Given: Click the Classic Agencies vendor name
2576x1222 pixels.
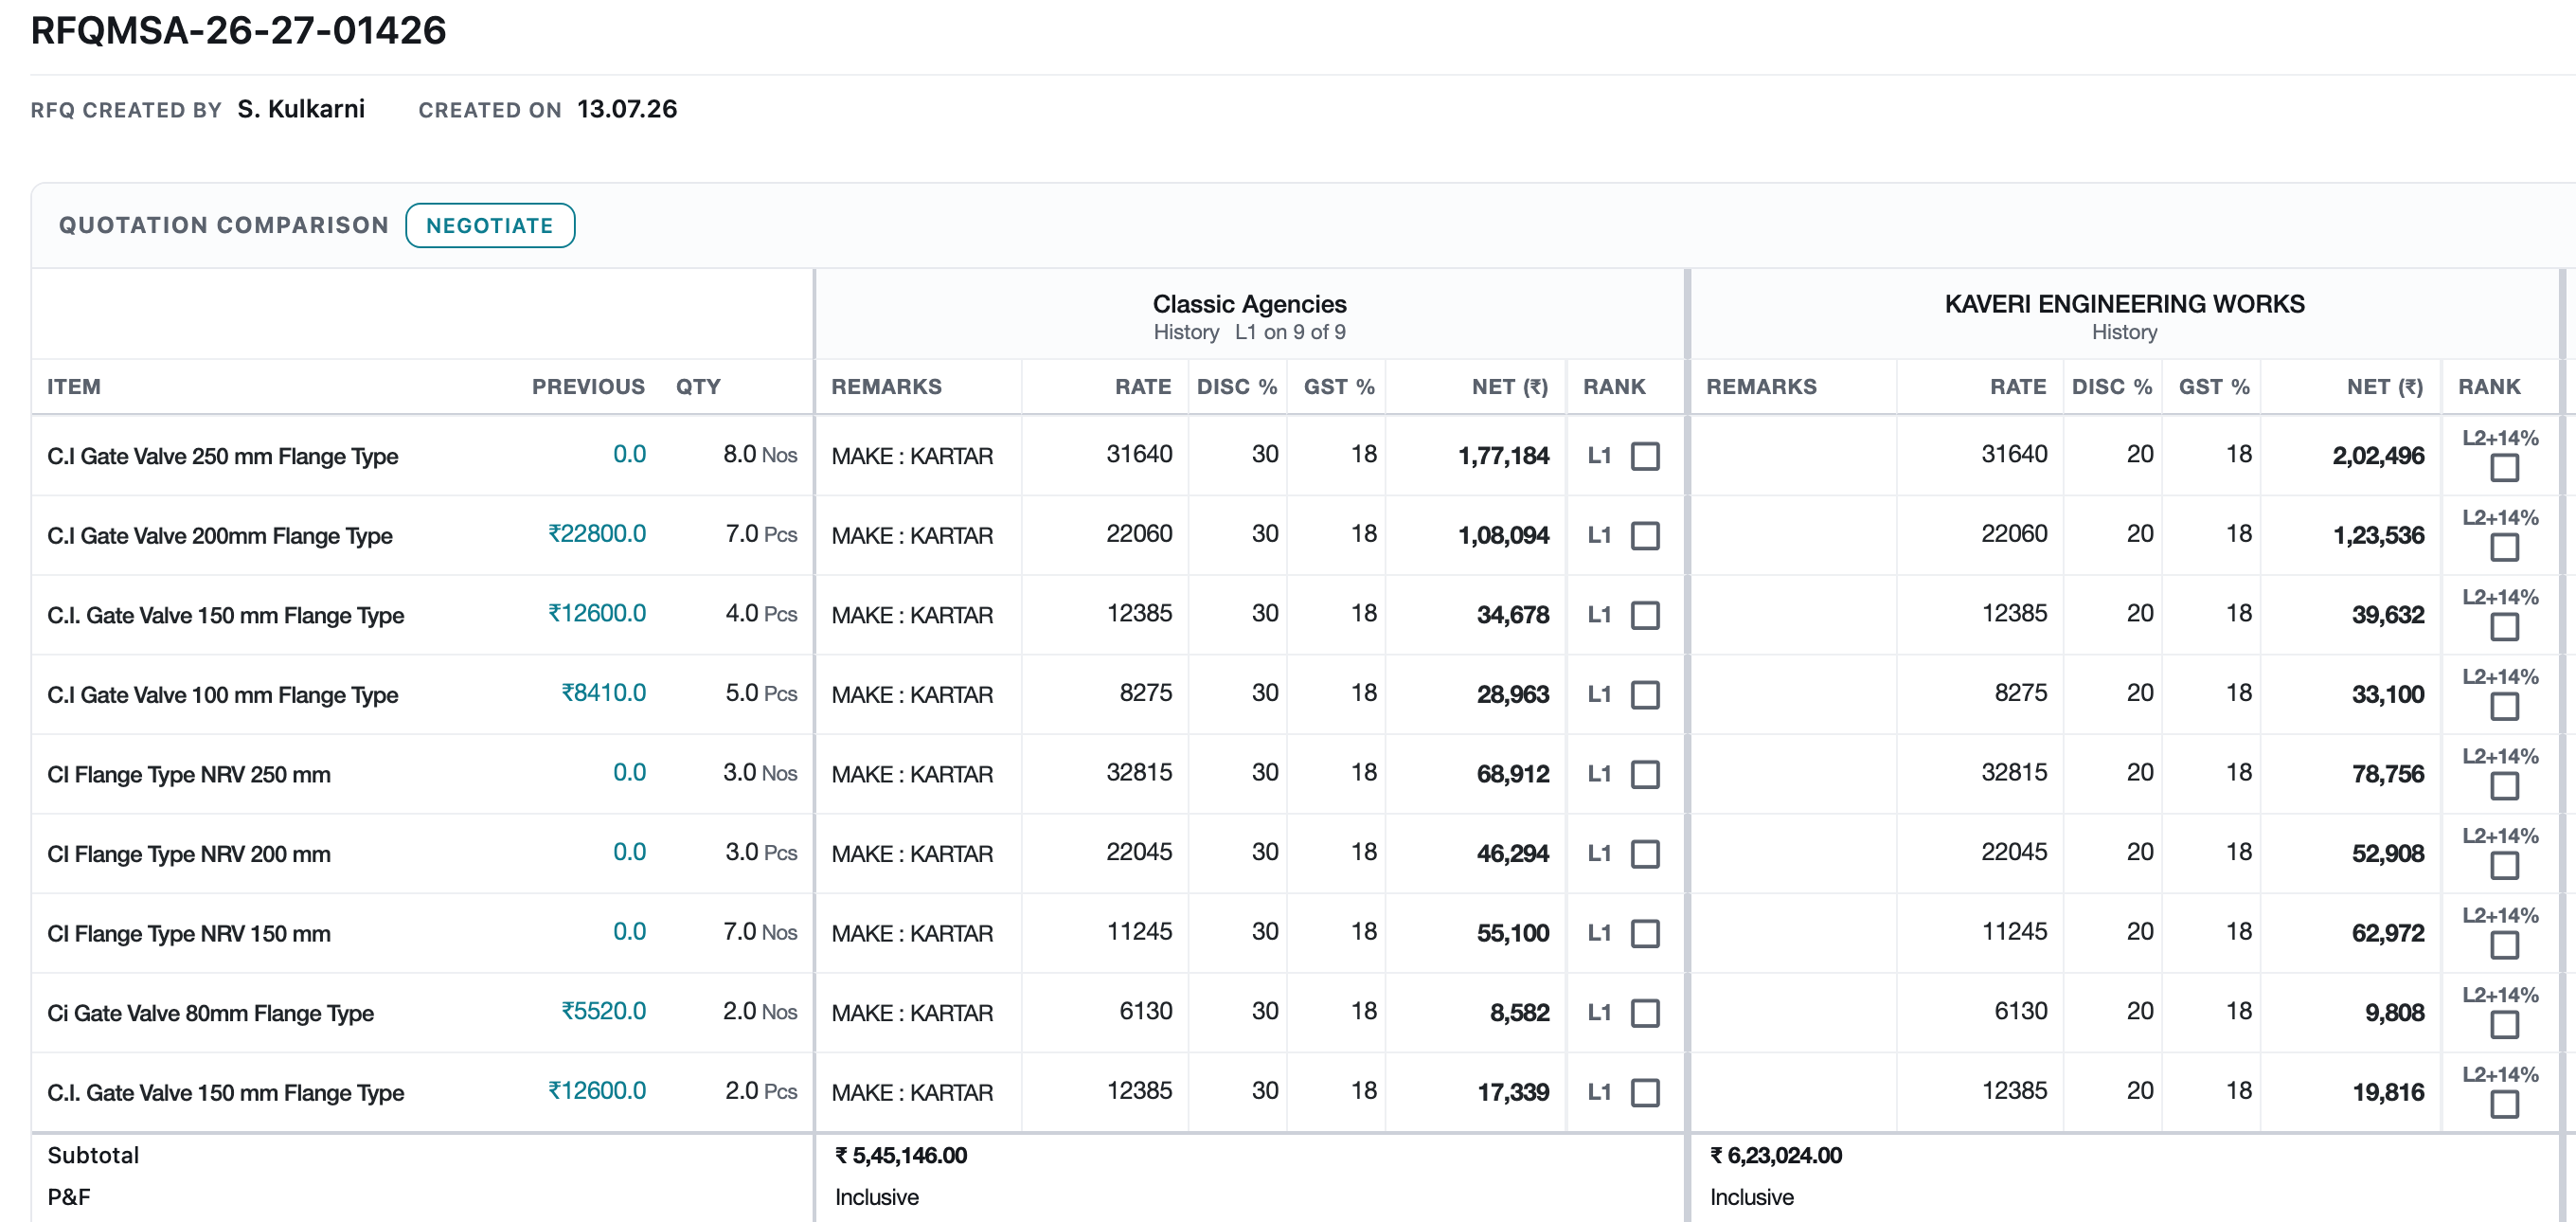Looking at the screenshot, I should click(x=1249, y=304).
